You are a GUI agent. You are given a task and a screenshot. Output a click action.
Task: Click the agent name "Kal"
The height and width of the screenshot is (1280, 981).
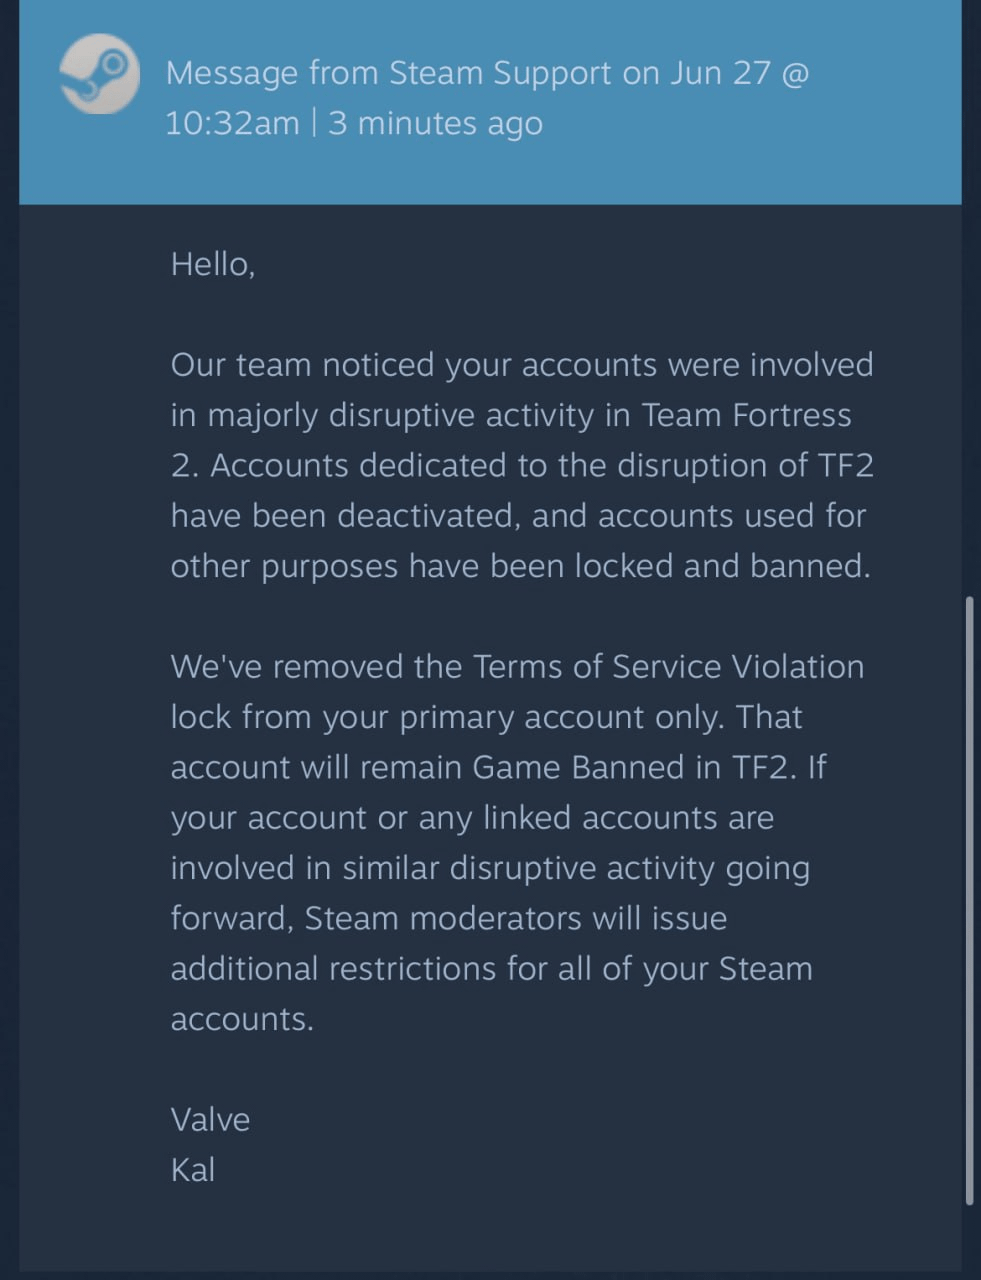pyautogui.click(x=193, y=1170)
